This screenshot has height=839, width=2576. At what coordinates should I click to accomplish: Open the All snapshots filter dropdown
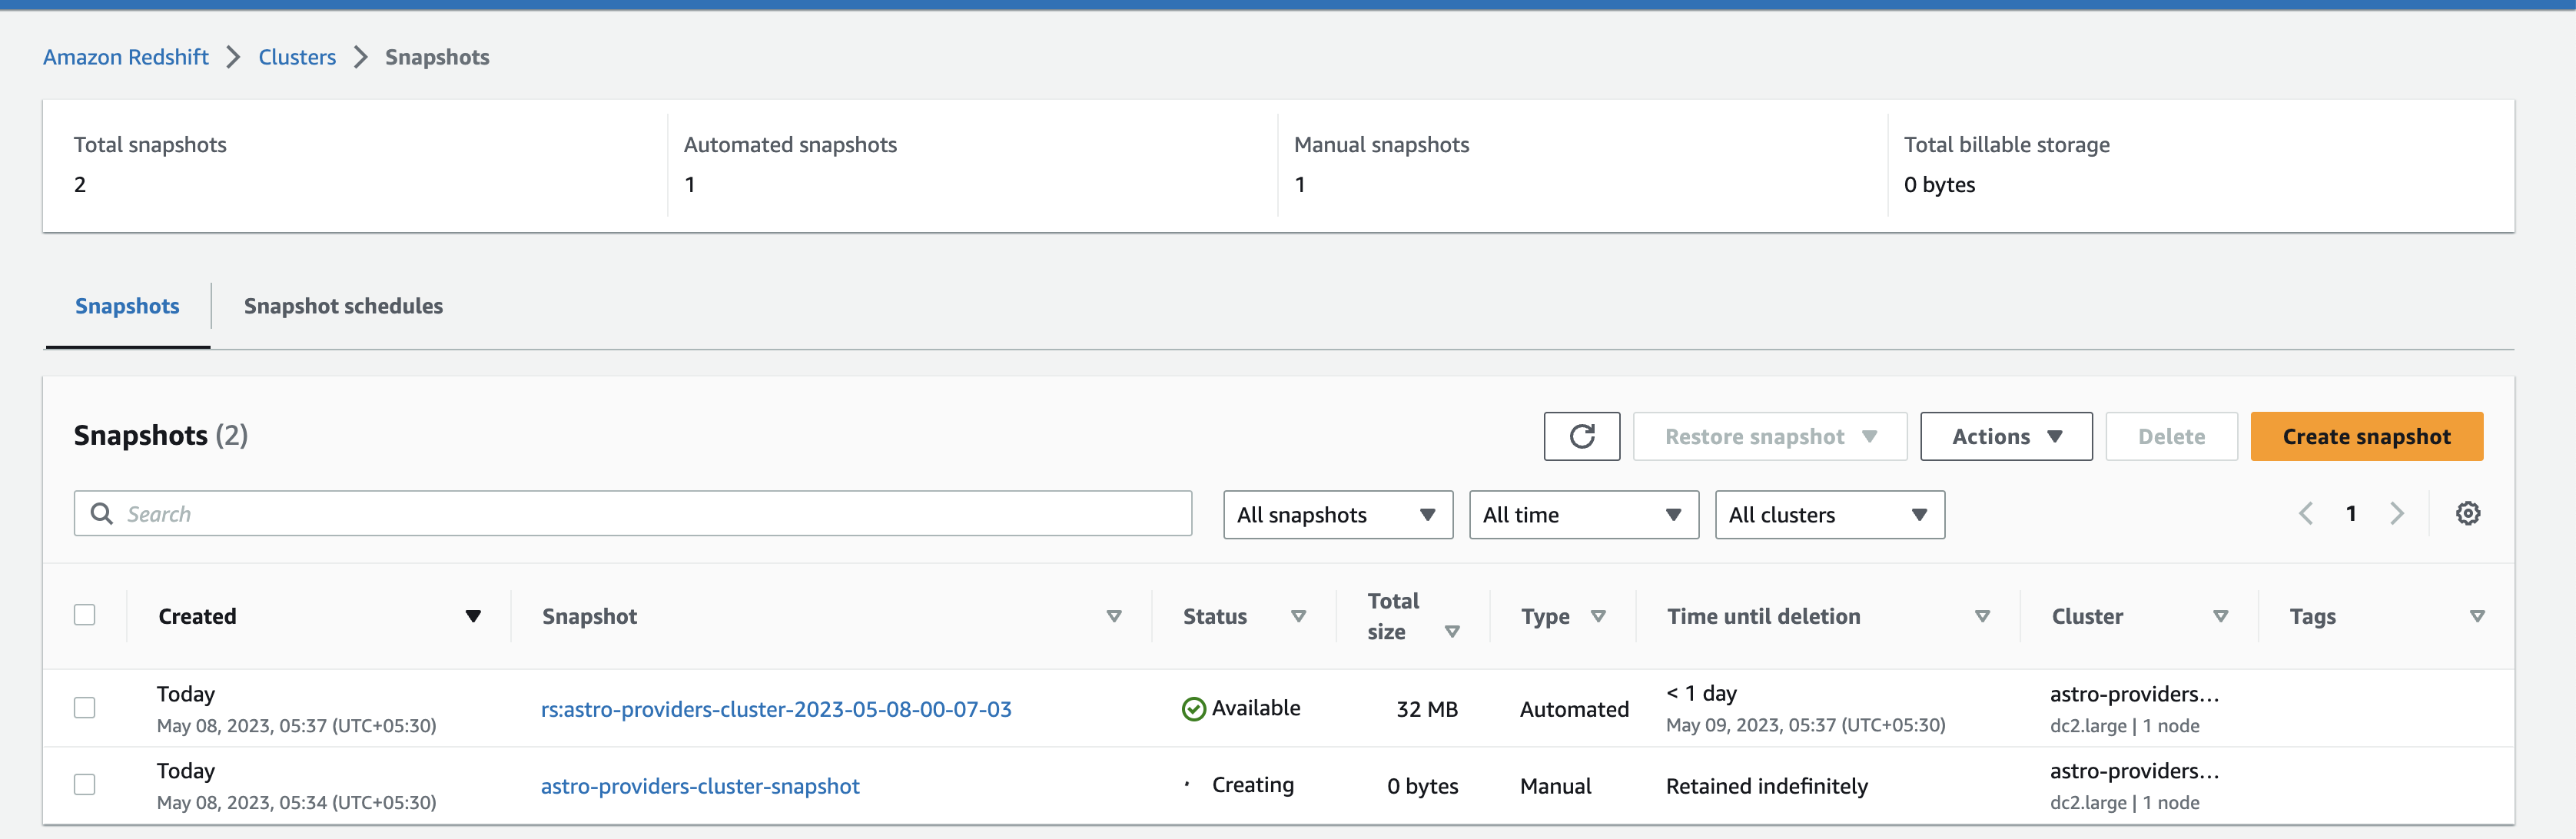[1337, 514]
